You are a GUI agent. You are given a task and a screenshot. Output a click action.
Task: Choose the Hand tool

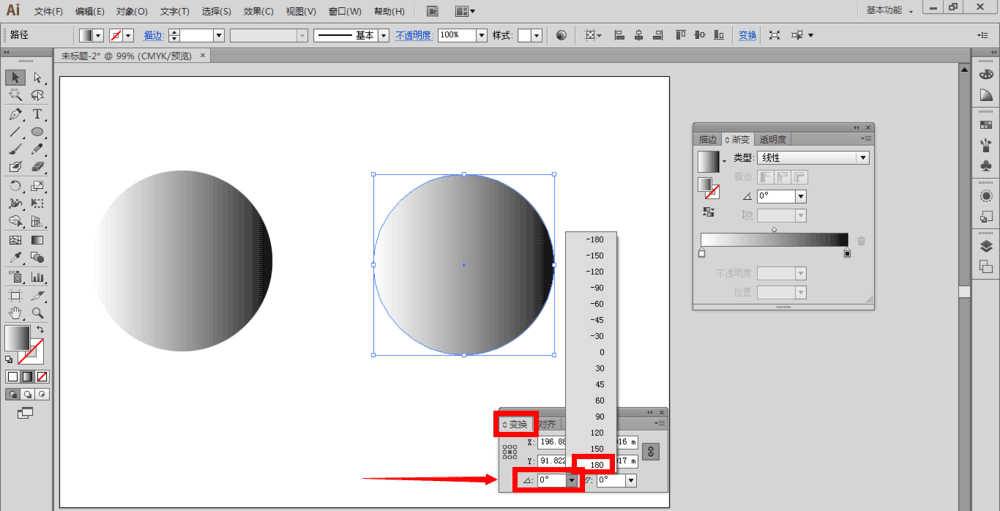15,313
